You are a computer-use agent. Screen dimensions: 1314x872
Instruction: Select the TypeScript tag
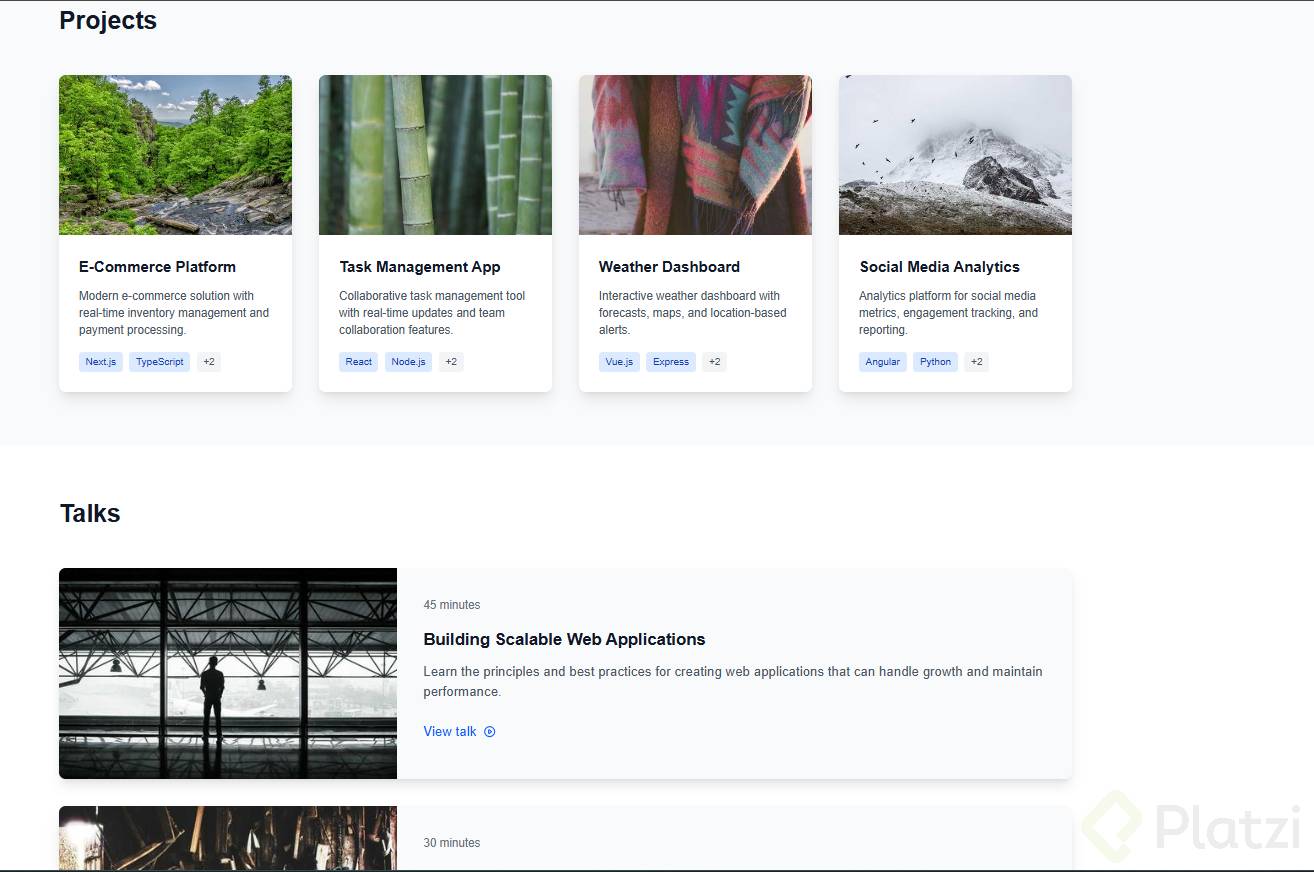[159, 362]
